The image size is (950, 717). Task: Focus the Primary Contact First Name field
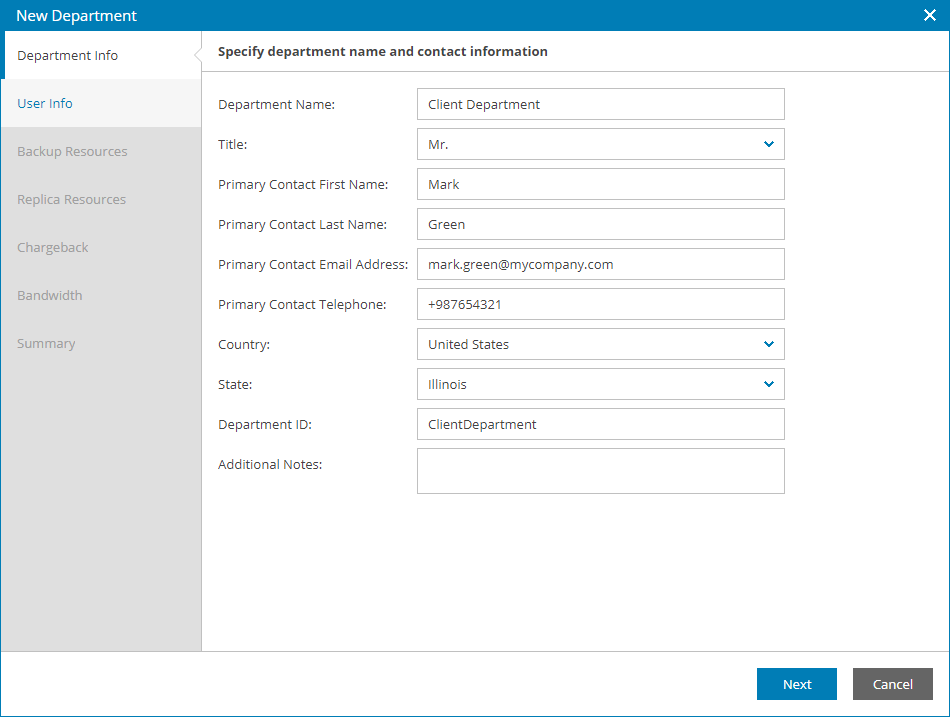600,184
